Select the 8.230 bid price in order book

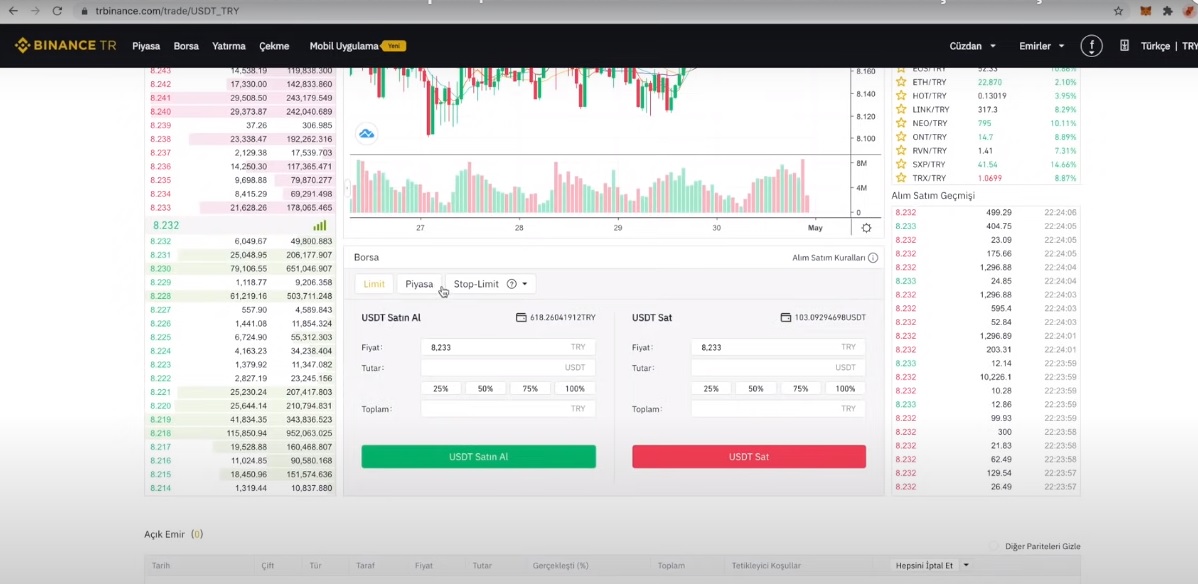tap(160, 269)
